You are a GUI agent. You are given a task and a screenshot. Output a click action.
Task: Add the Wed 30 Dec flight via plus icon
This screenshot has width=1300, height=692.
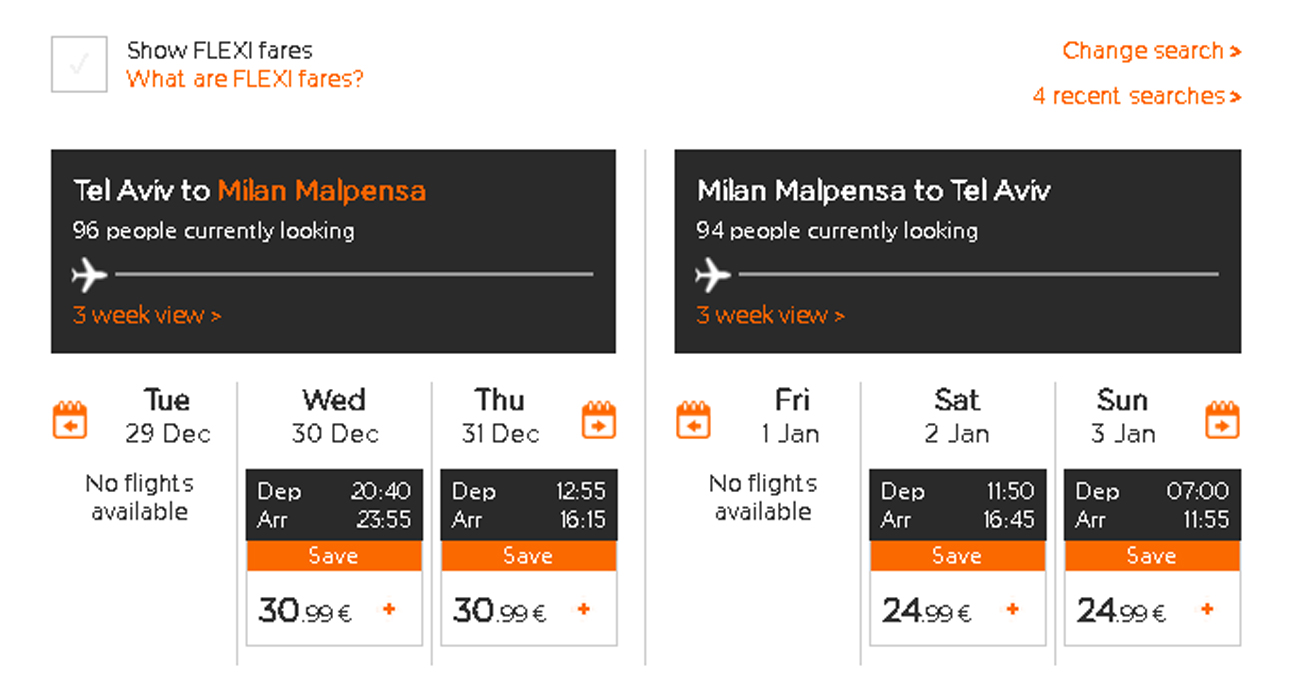point(389,609)
